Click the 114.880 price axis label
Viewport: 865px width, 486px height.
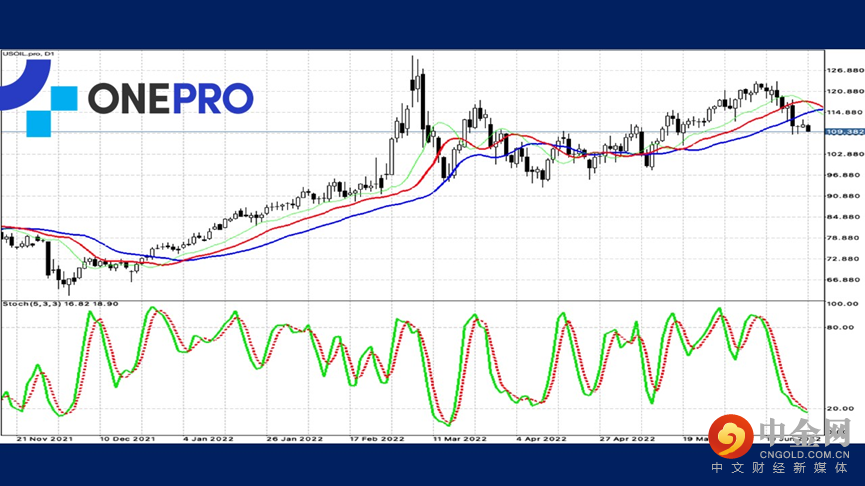[x=845, y=112]
